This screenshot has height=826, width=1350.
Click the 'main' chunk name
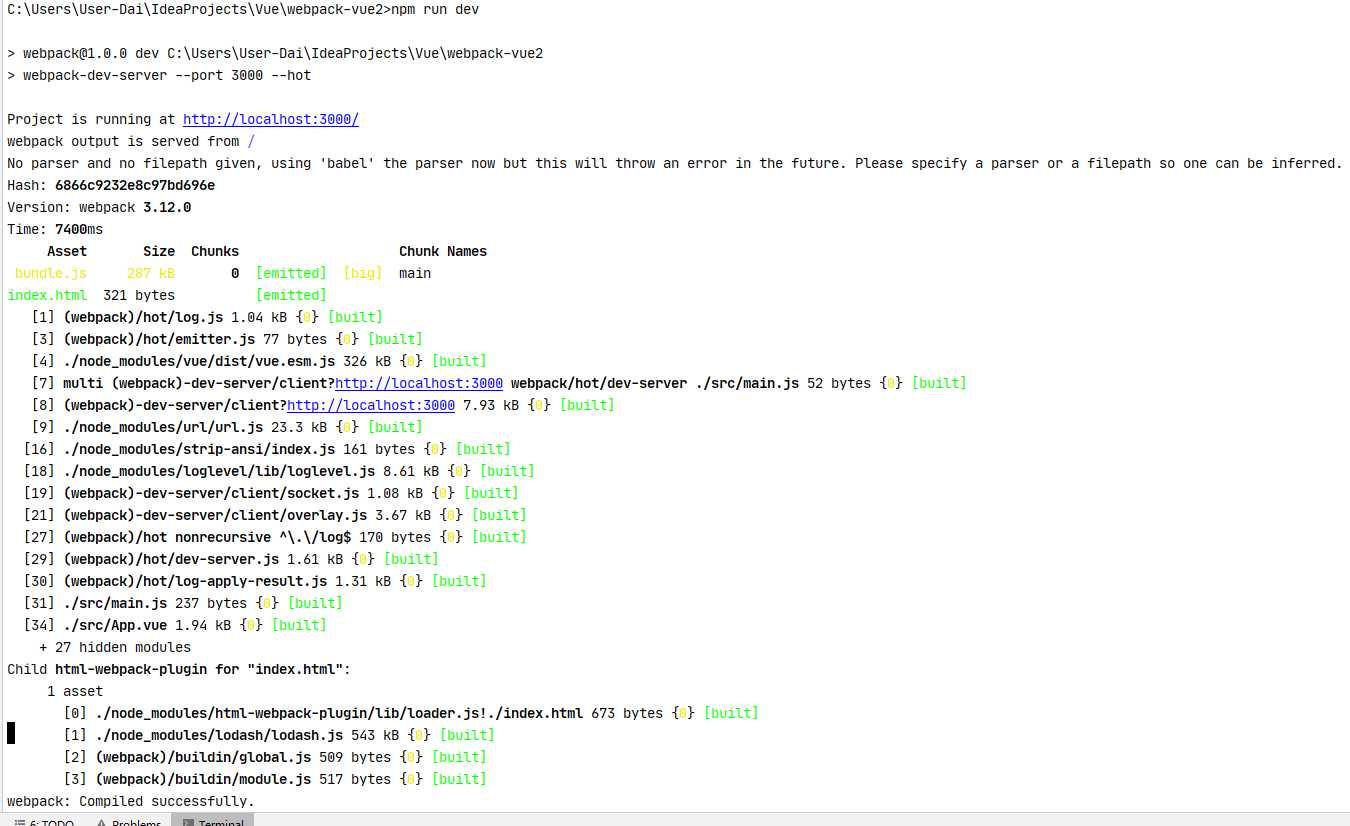[x=415, y=273]
